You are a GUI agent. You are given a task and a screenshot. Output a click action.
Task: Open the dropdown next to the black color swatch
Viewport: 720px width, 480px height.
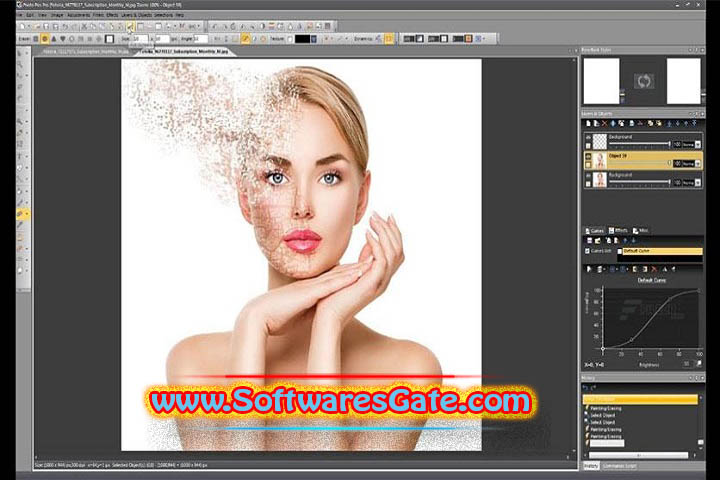(314, 39)
